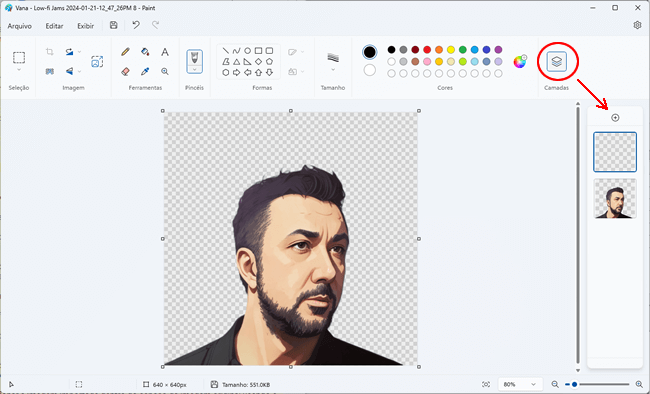650x394 pixels.
Task: Select the portrait layer thumbnail
Action: coord(615,198)
